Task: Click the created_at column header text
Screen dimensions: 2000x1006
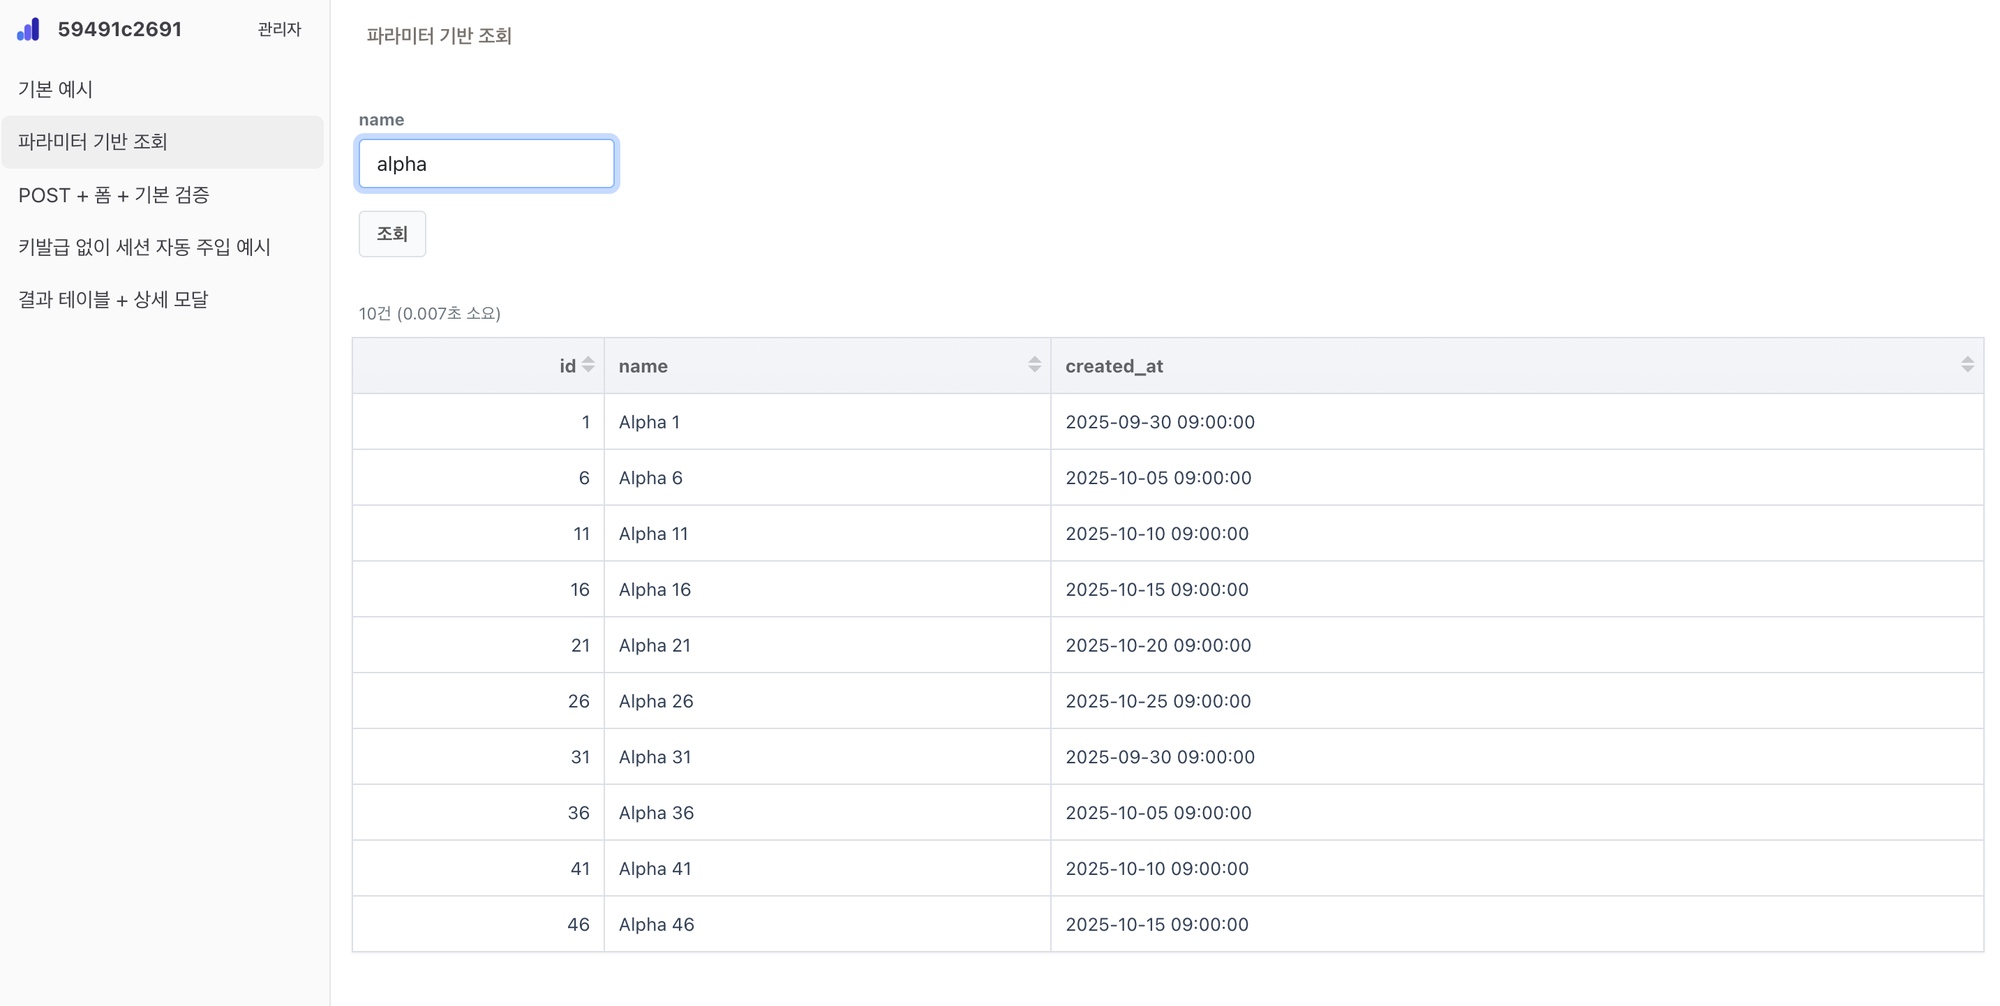Action: [1114, 366]
